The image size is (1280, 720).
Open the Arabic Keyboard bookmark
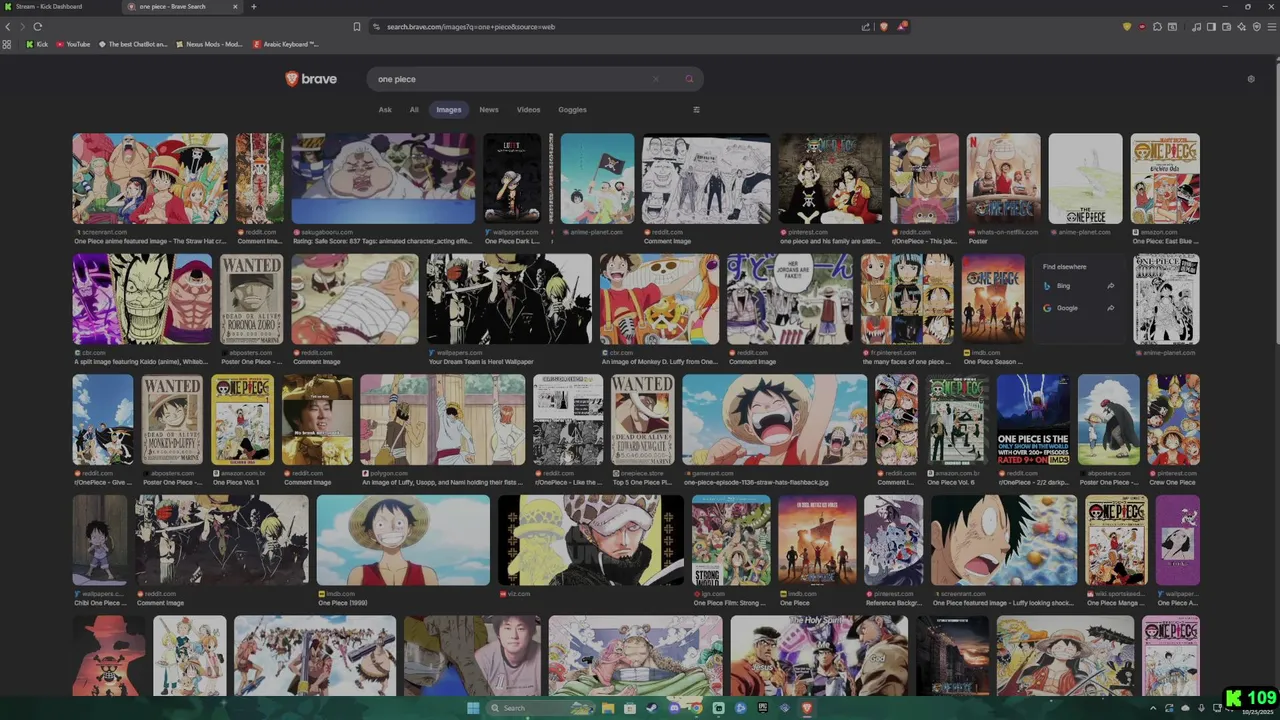click(x=286, y=44)
